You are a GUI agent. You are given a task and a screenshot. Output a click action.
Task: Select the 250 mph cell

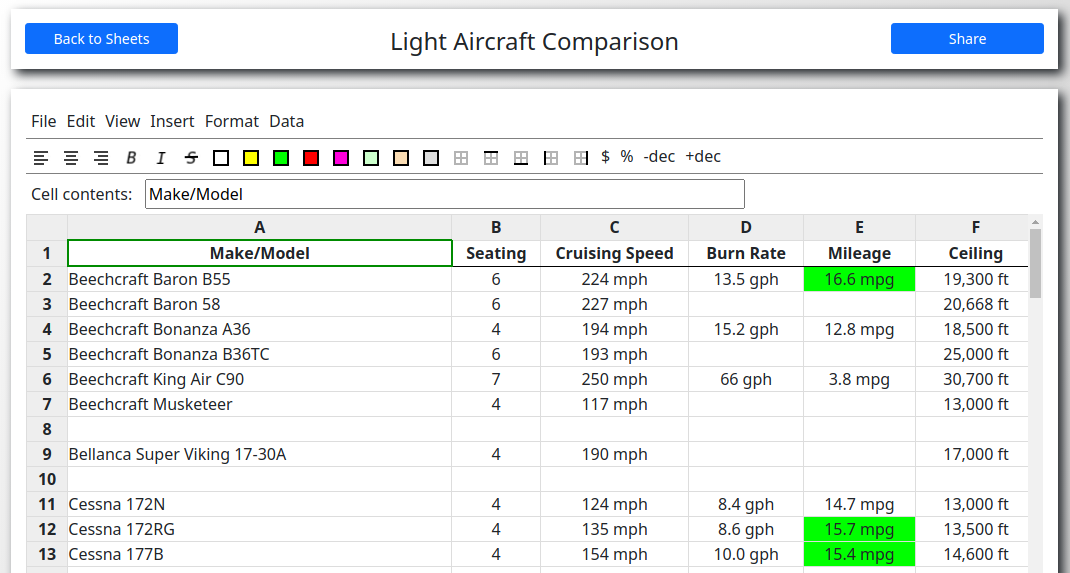pos(614,379)
